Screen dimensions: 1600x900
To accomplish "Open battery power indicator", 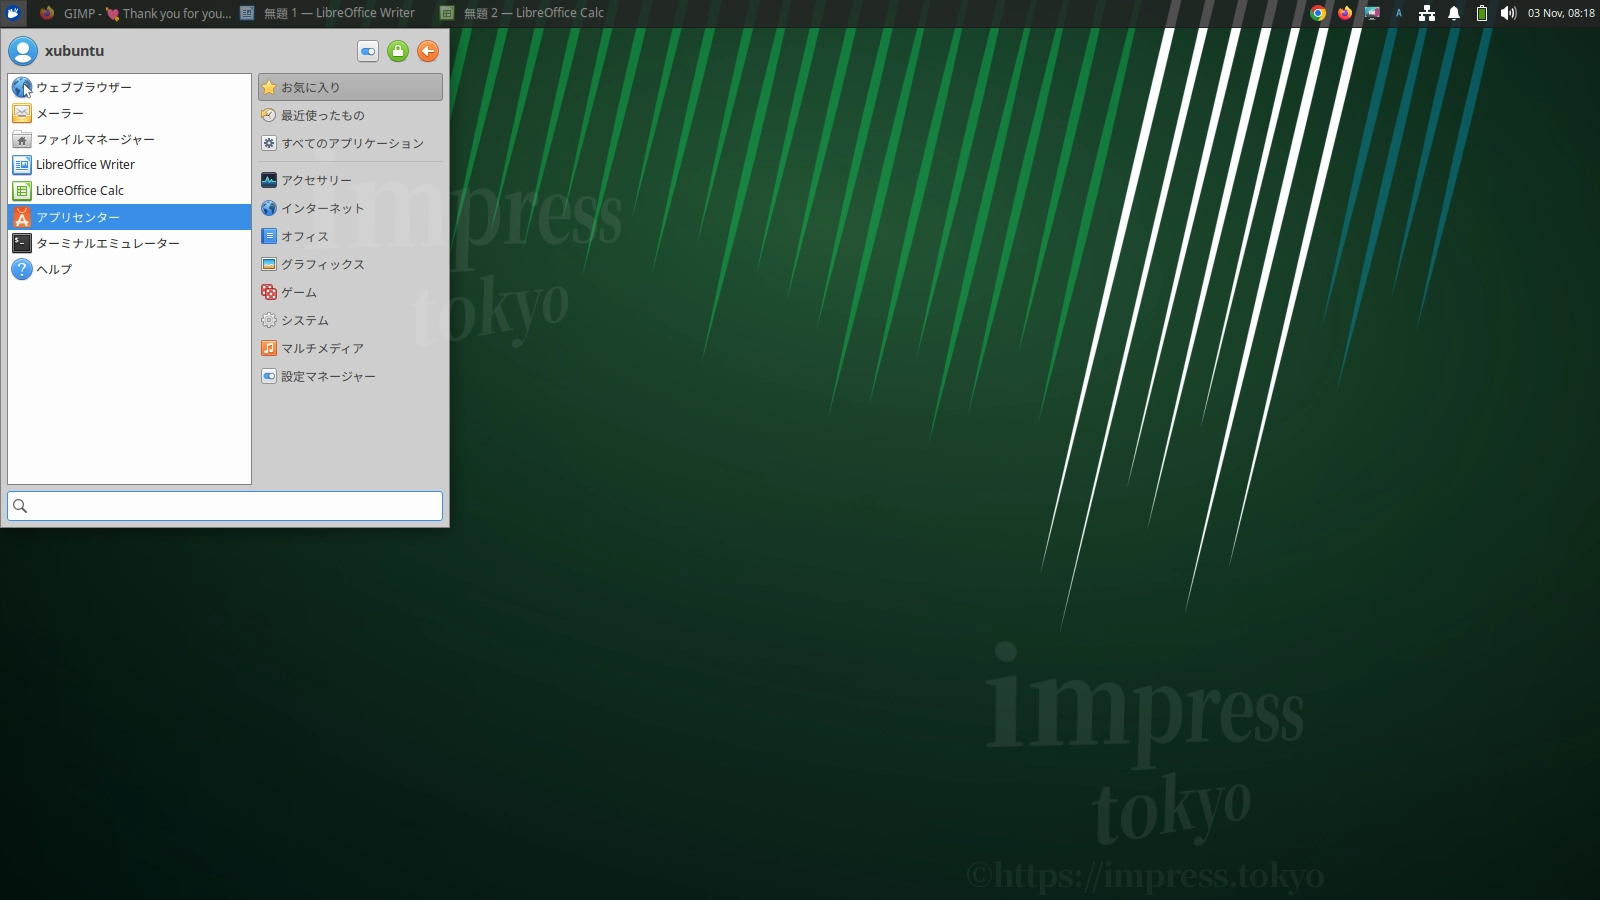I will pyautogui.click(x=1482, y=13).
